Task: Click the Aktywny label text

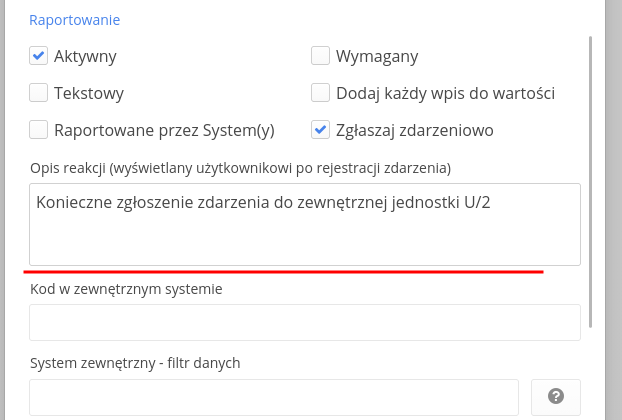Action: point(86,56)
